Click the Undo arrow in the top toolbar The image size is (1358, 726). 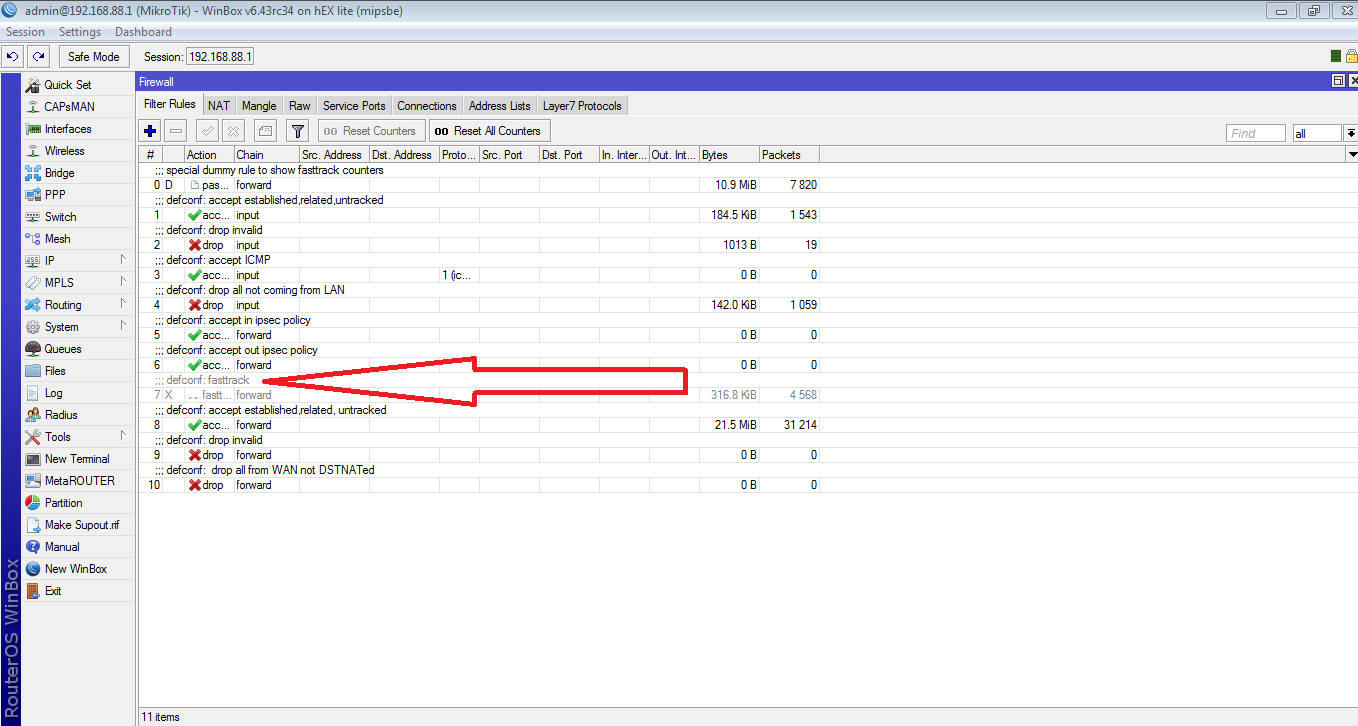coord(13,57)
